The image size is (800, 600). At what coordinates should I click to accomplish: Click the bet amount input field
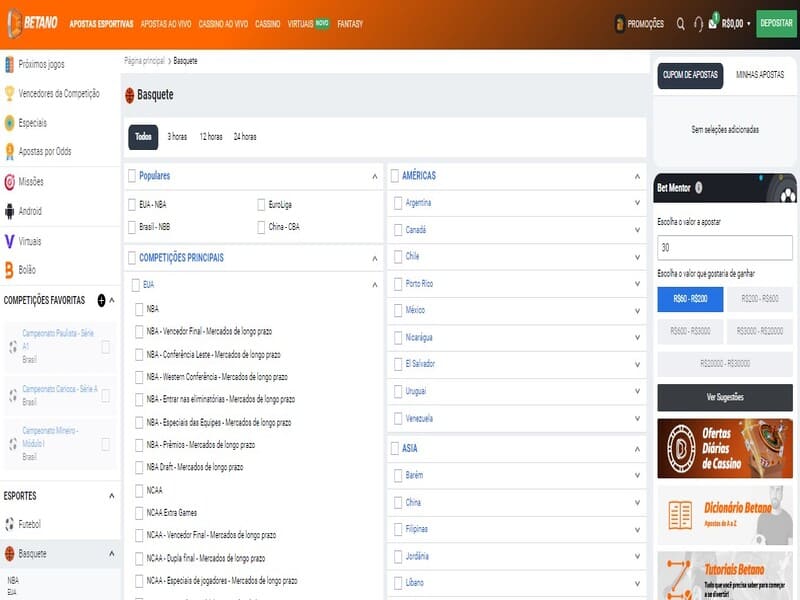pos(725,248)
